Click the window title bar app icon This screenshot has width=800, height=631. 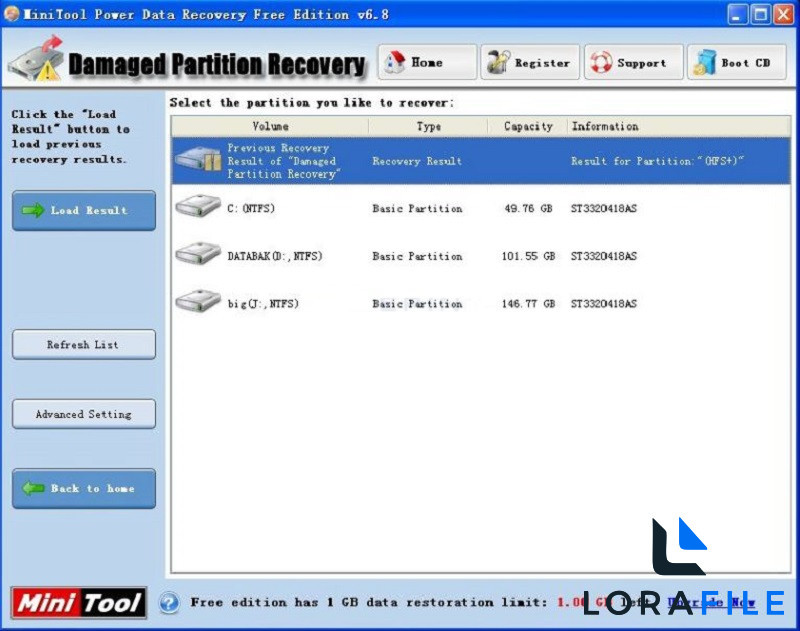[x=11, y=14]
